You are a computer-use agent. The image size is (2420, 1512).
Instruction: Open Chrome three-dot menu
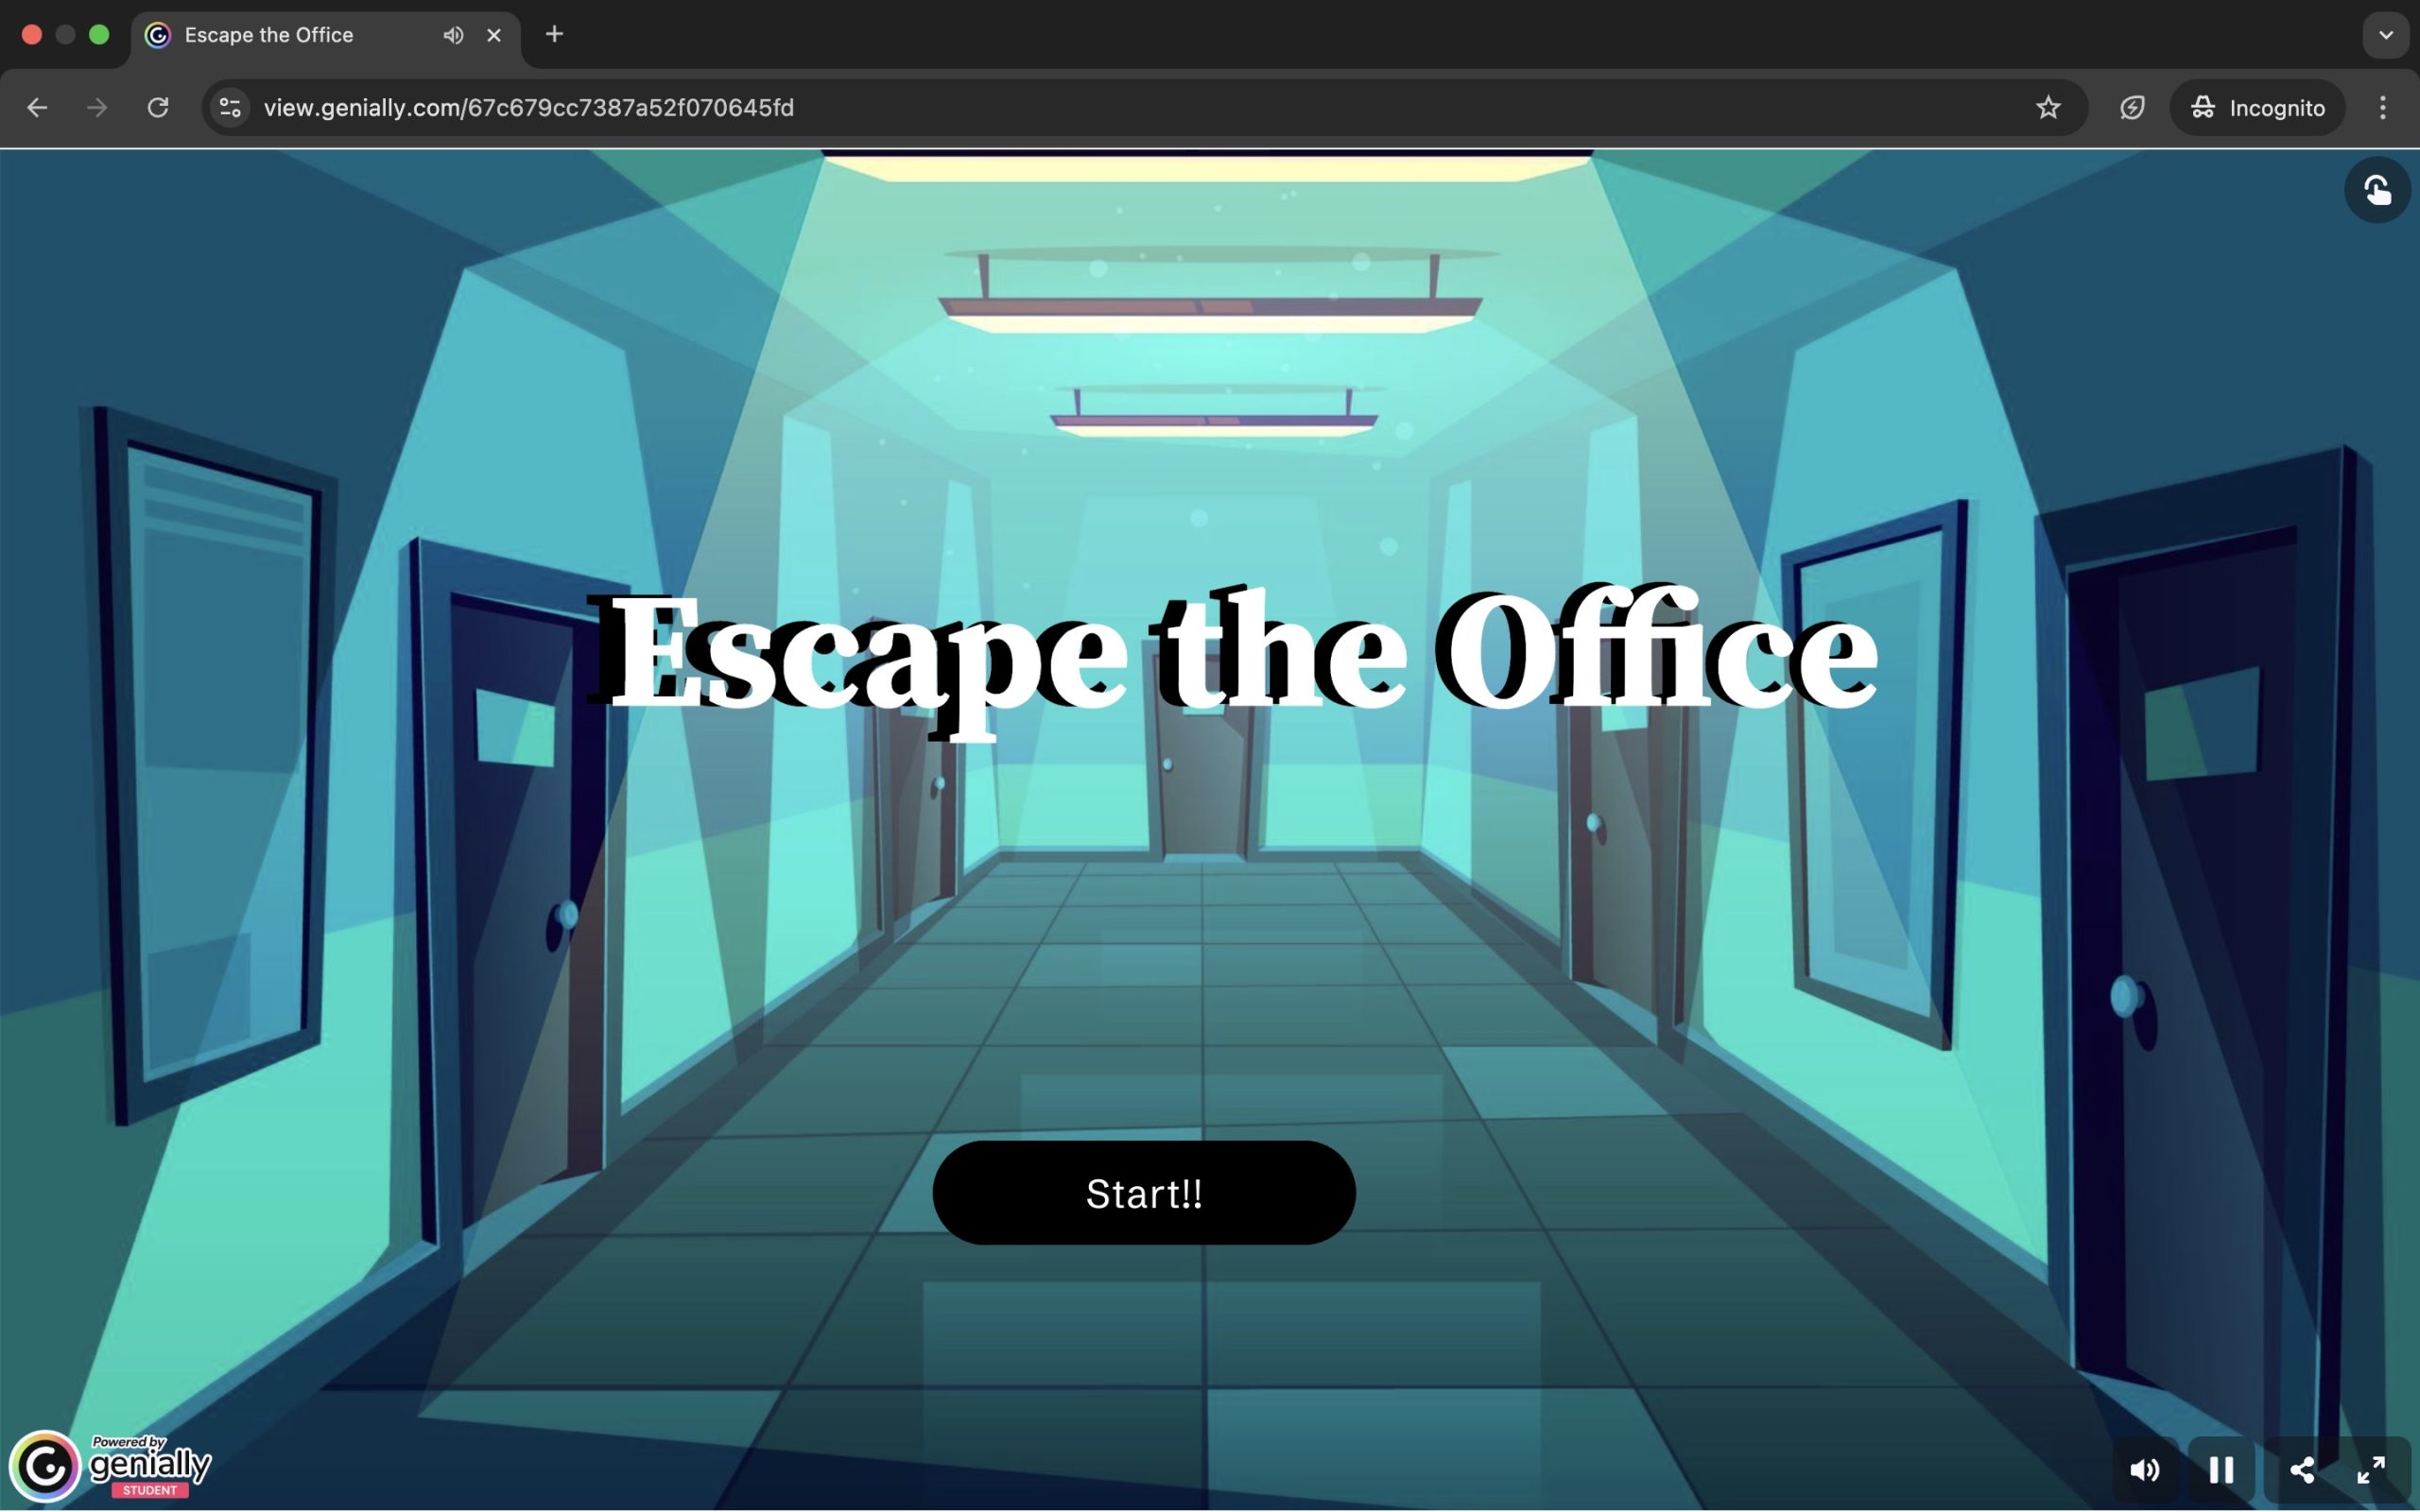pyautogui.click(x=2383, y=108)
